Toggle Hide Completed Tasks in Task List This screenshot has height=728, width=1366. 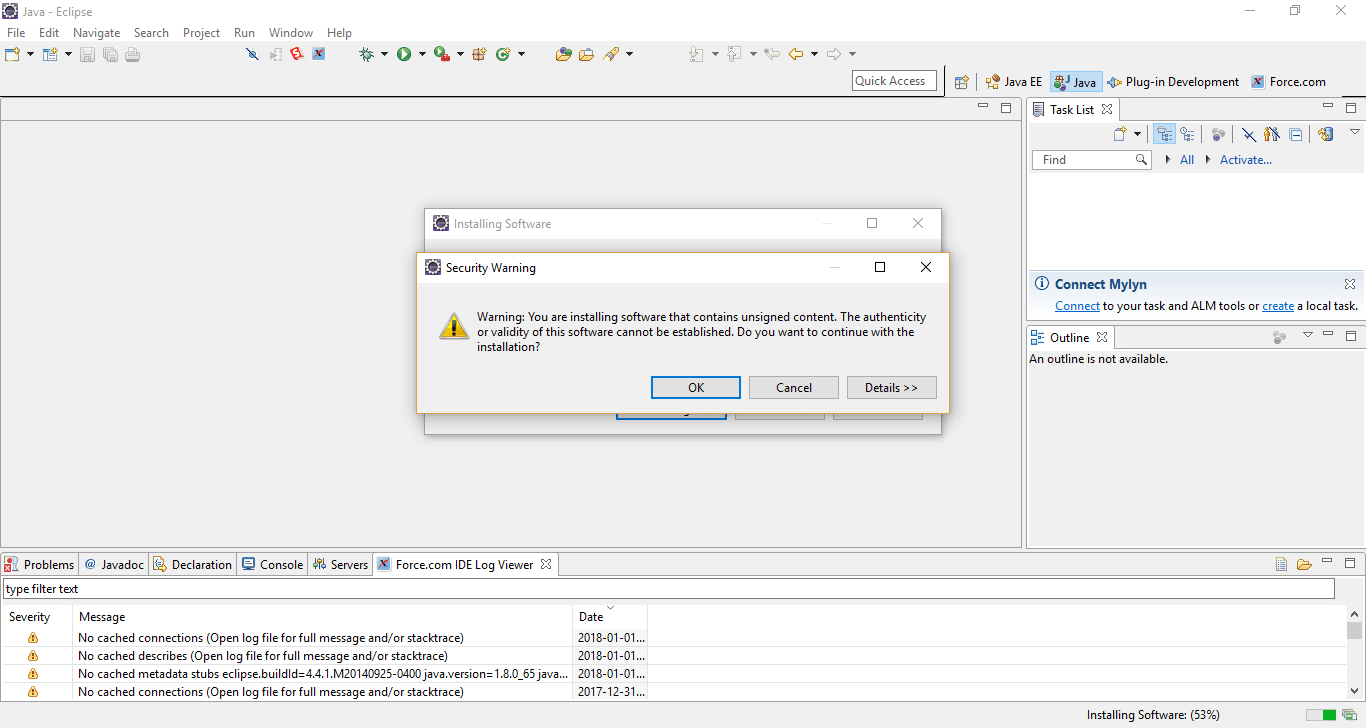pyautogui.click(x=1249, y=134)
